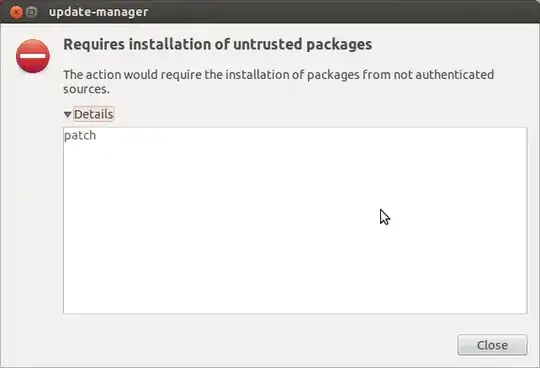540x368 pixels.
Task: Click the update-manager window title
Action: (98, 12)
